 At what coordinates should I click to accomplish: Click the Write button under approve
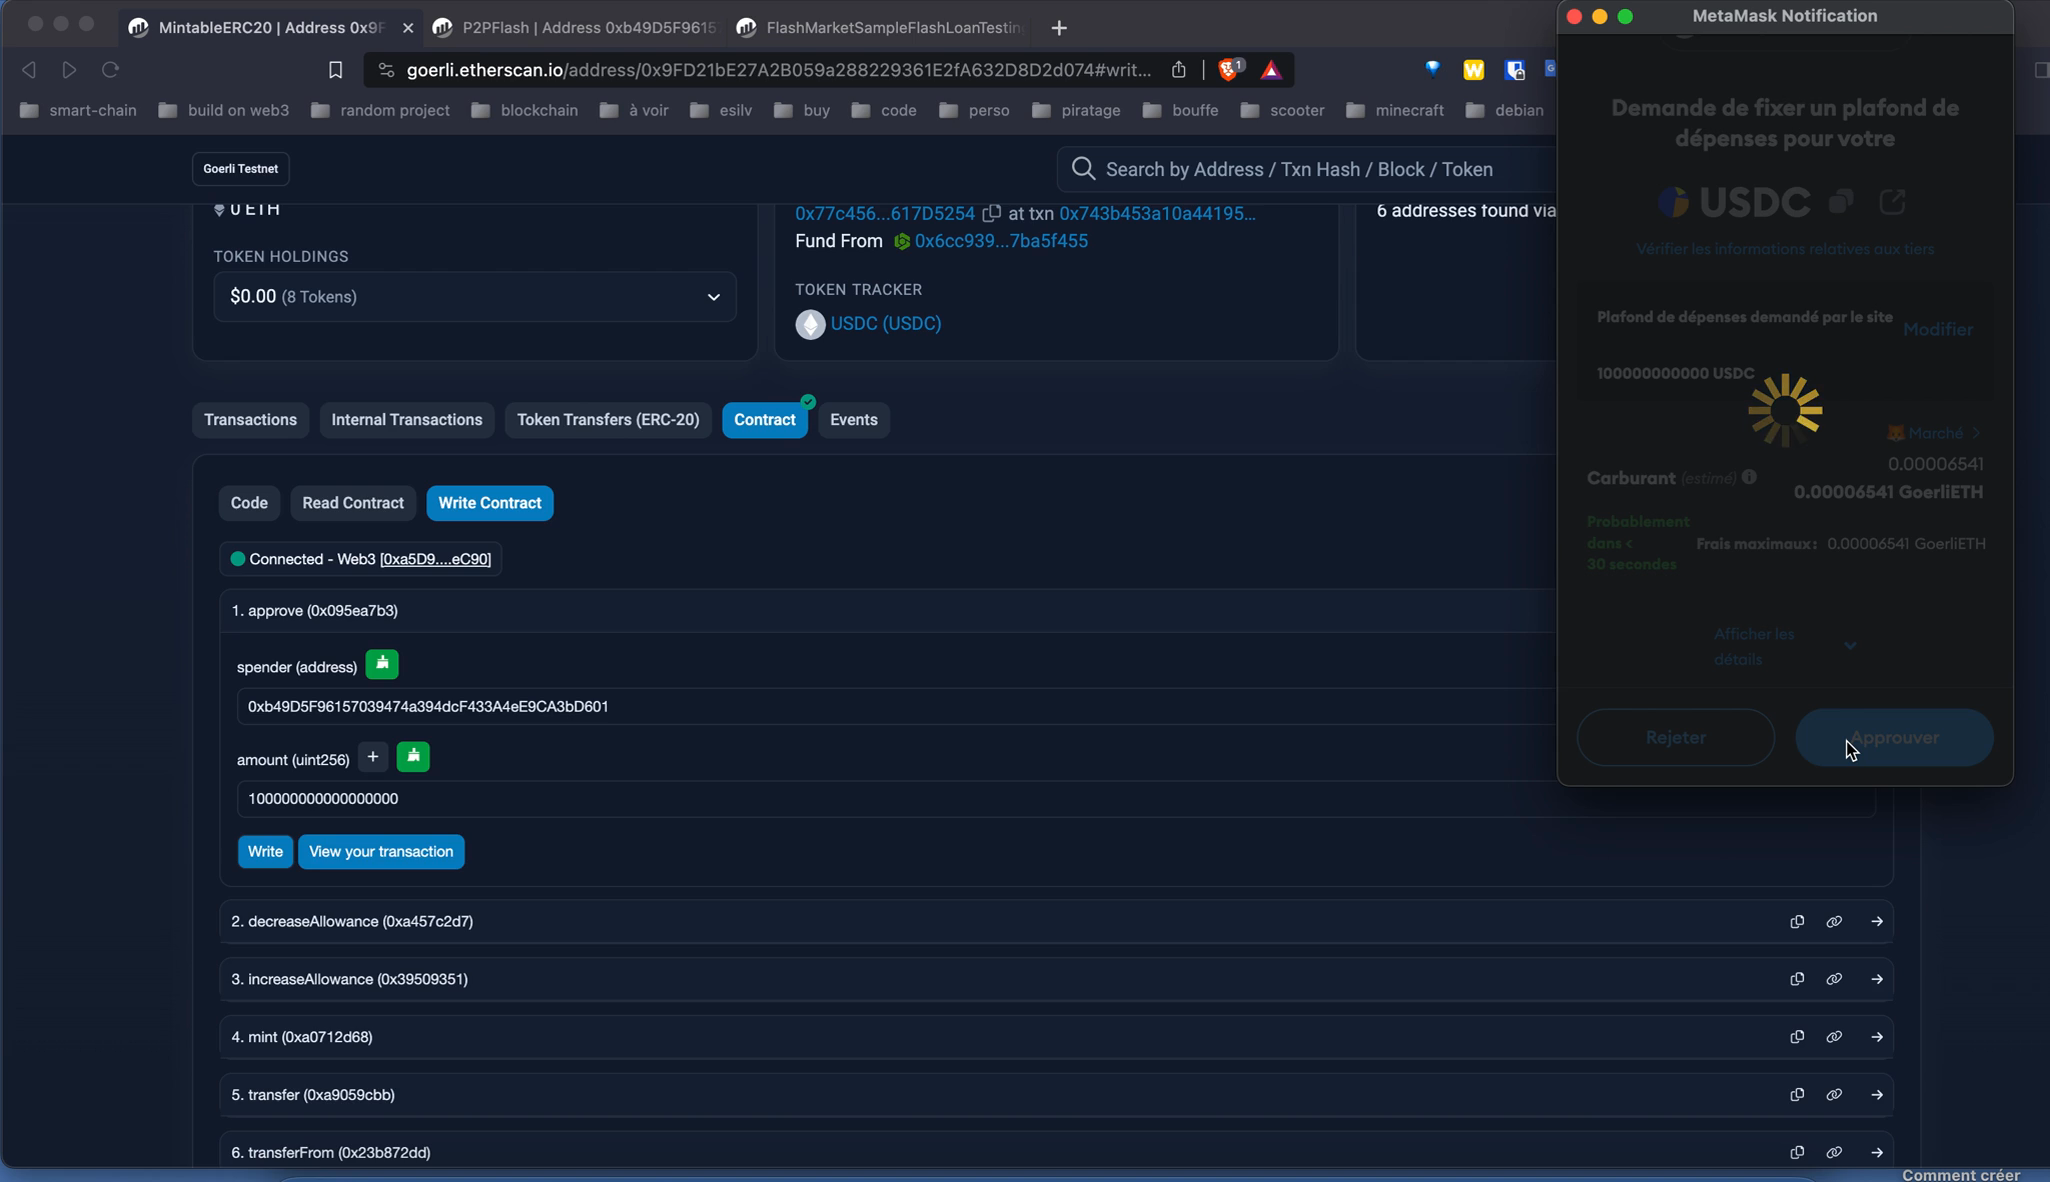tap(263, 851)
